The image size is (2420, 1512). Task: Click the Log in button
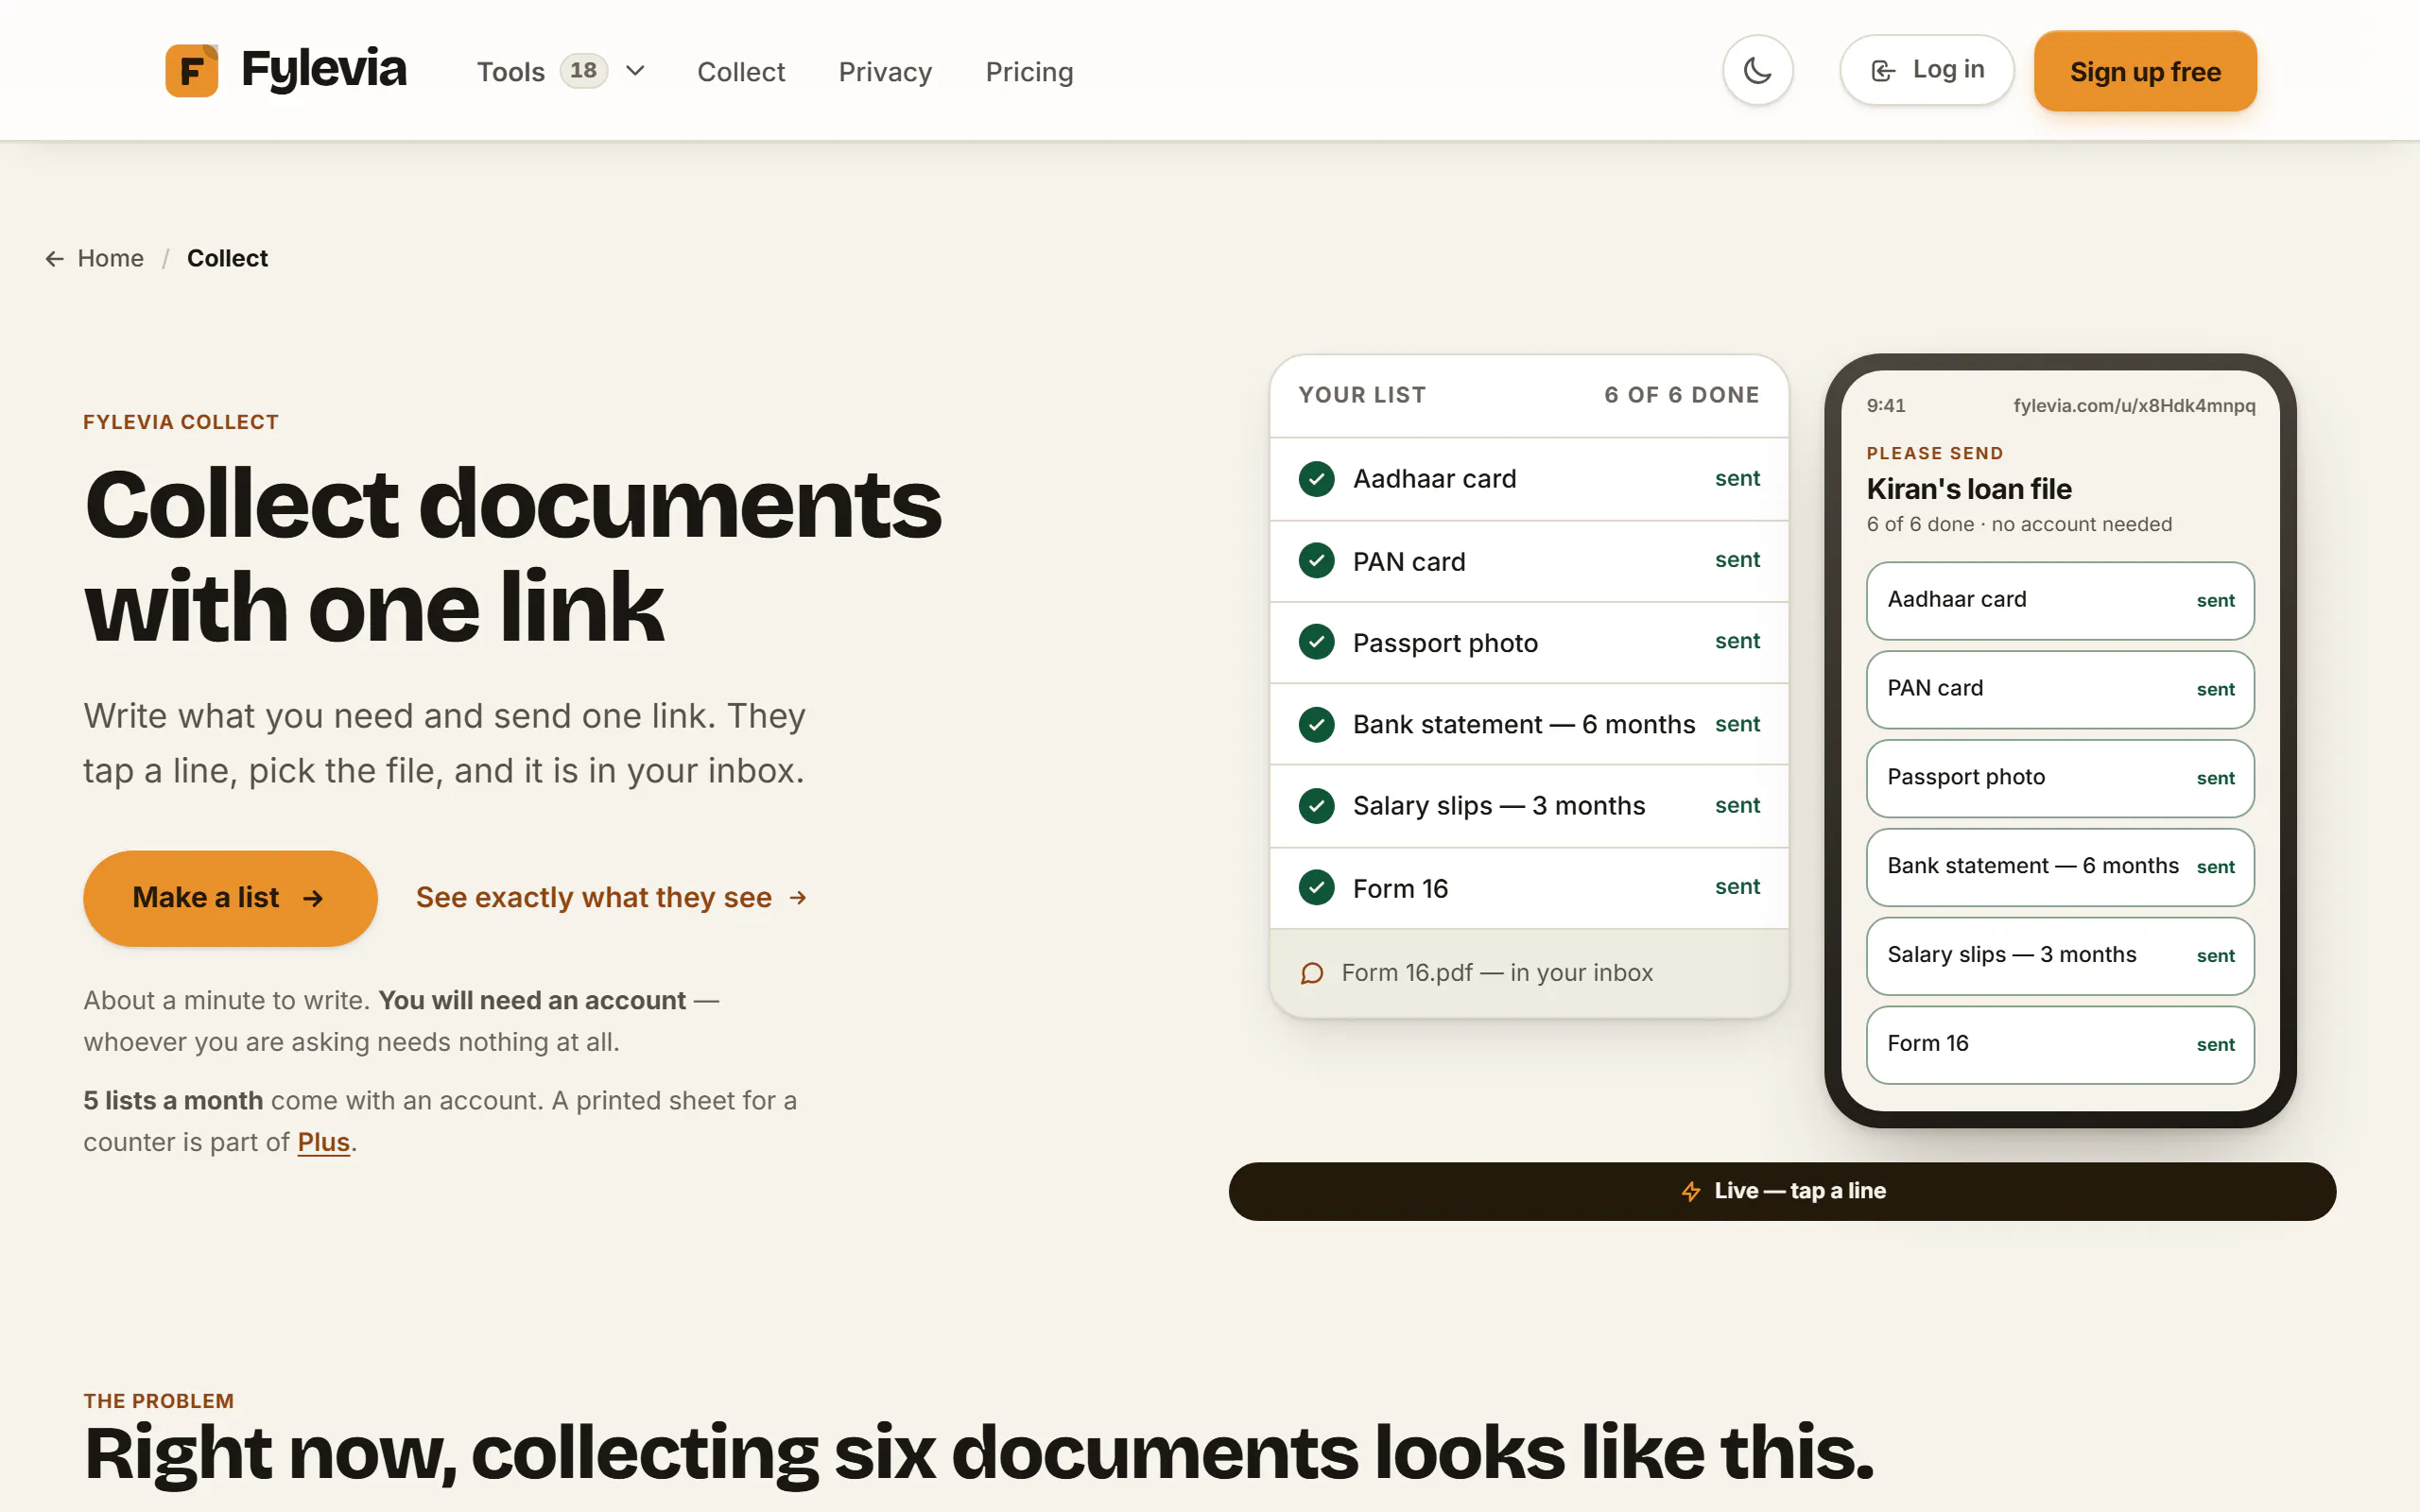[1926, 70]
